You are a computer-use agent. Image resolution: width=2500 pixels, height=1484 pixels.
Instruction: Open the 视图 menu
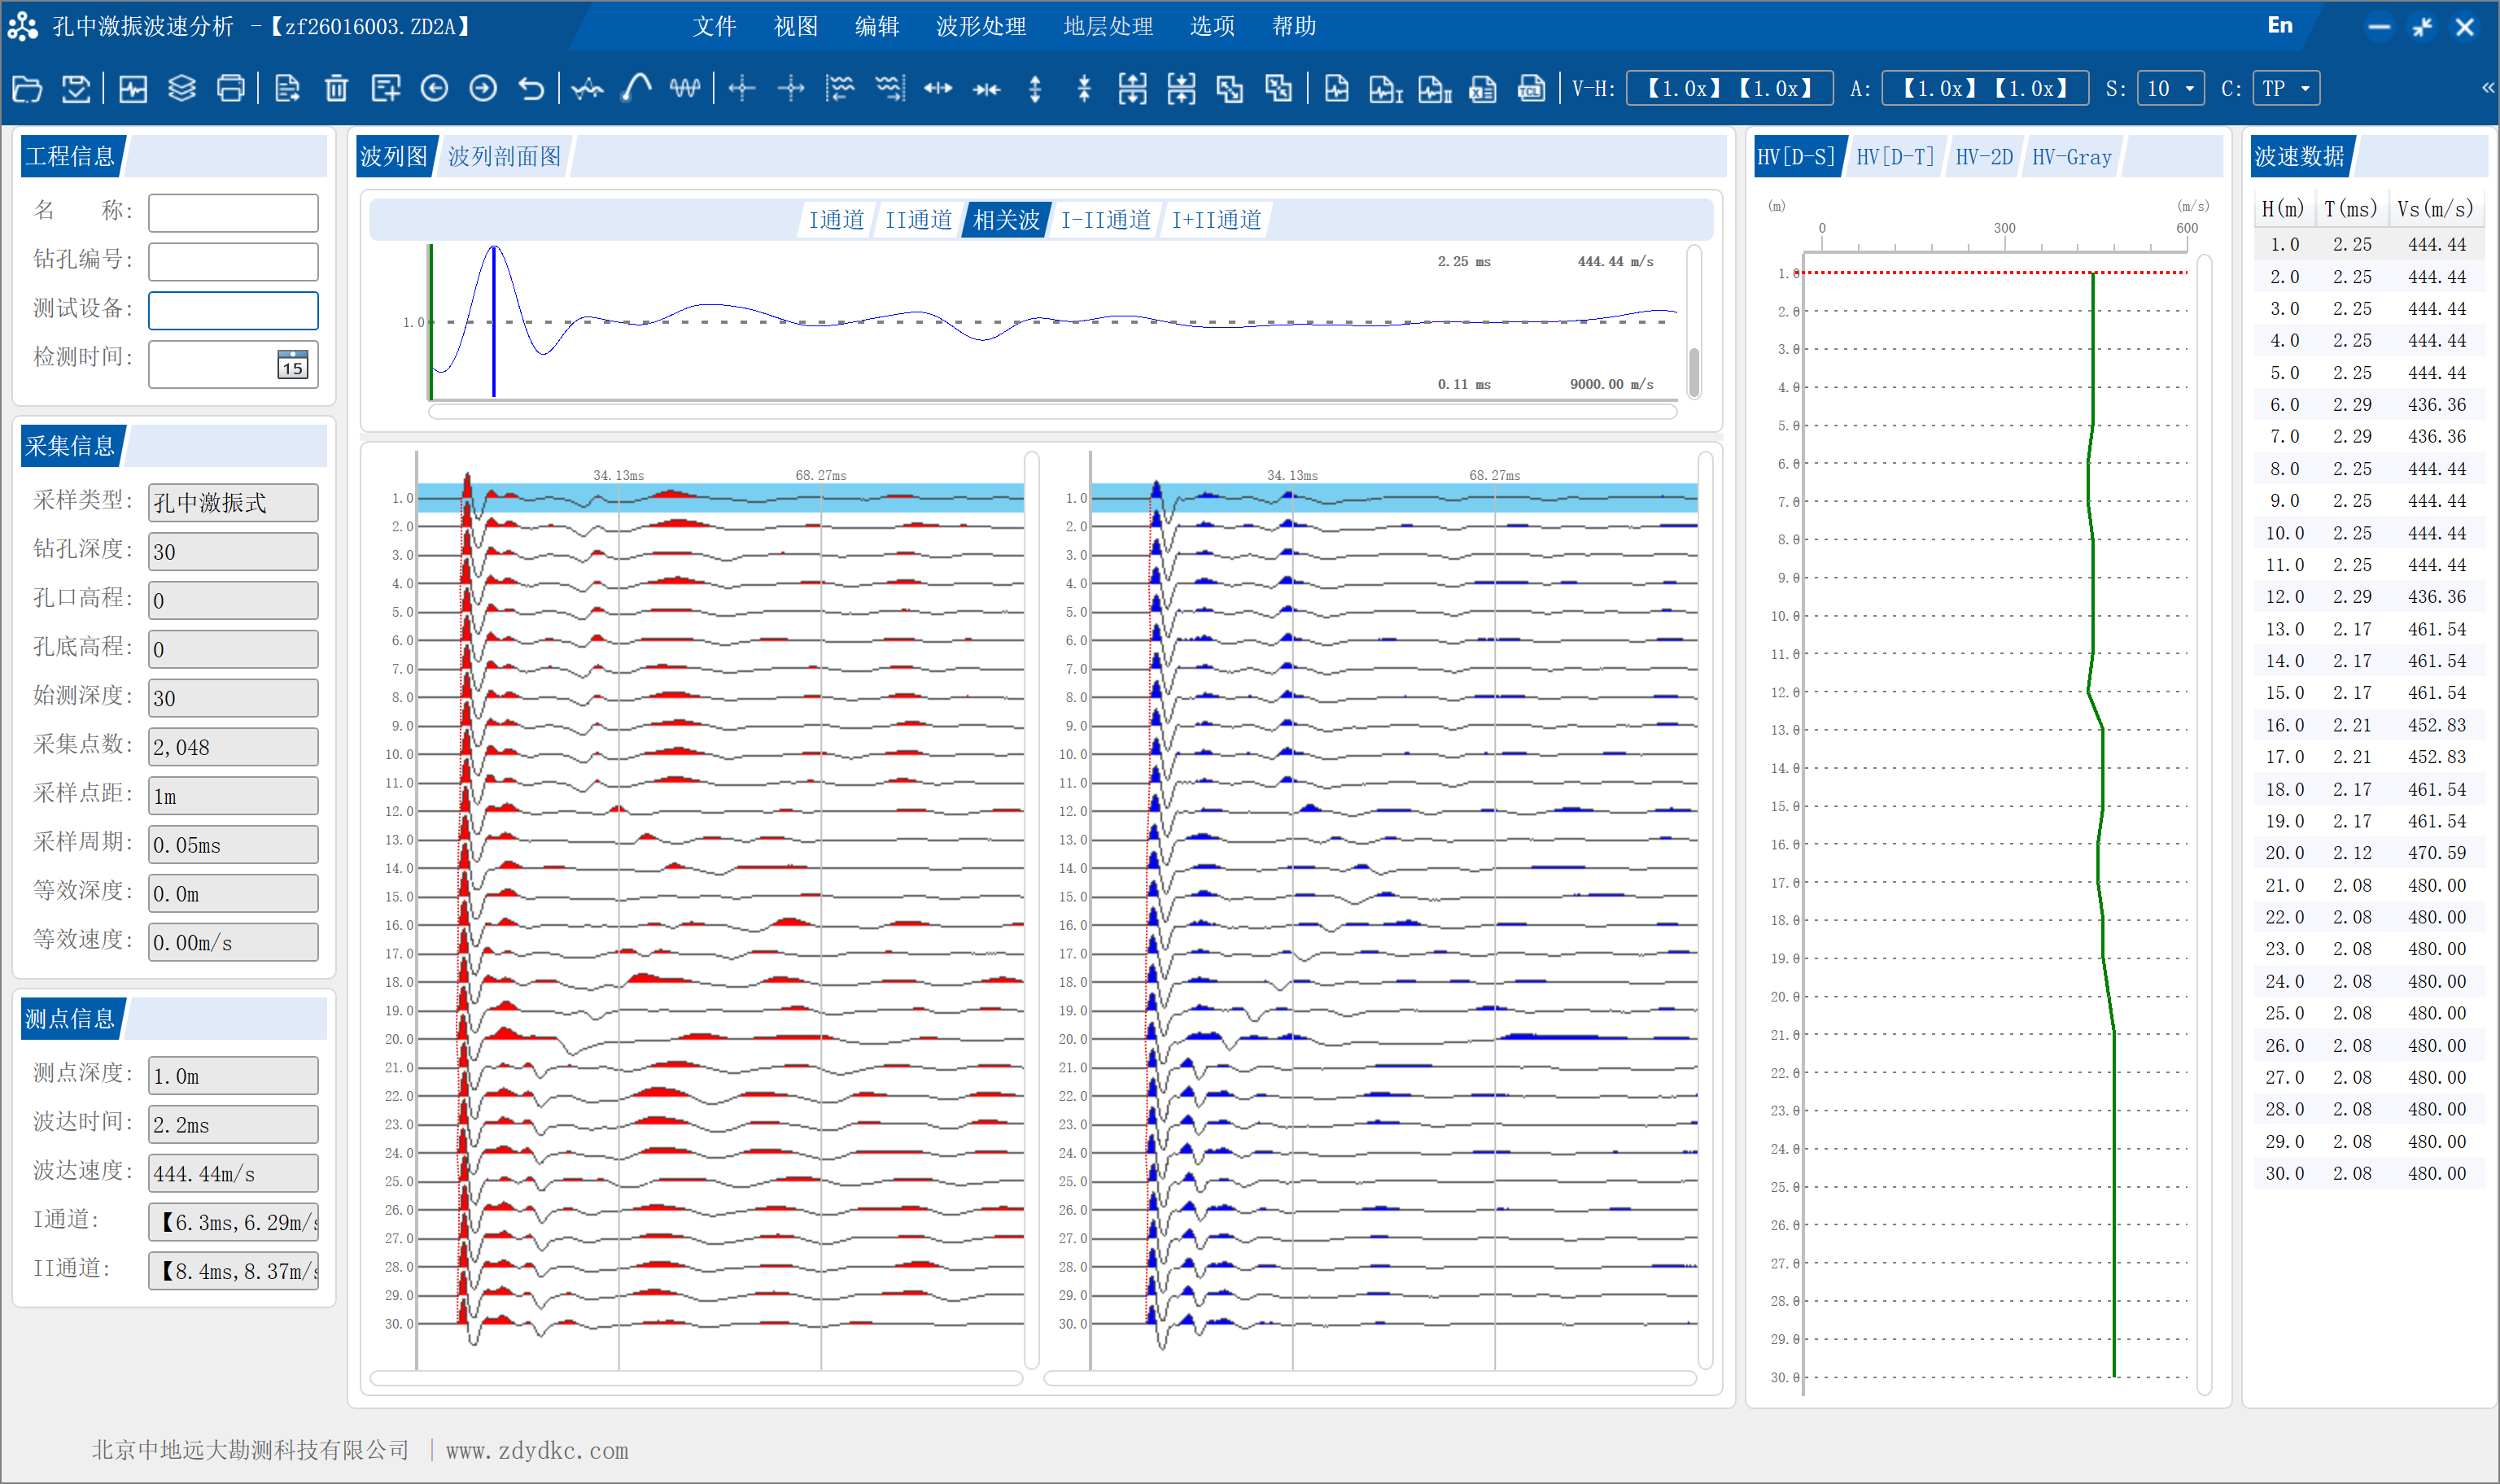pyautogui.click(x=795, y=26)
